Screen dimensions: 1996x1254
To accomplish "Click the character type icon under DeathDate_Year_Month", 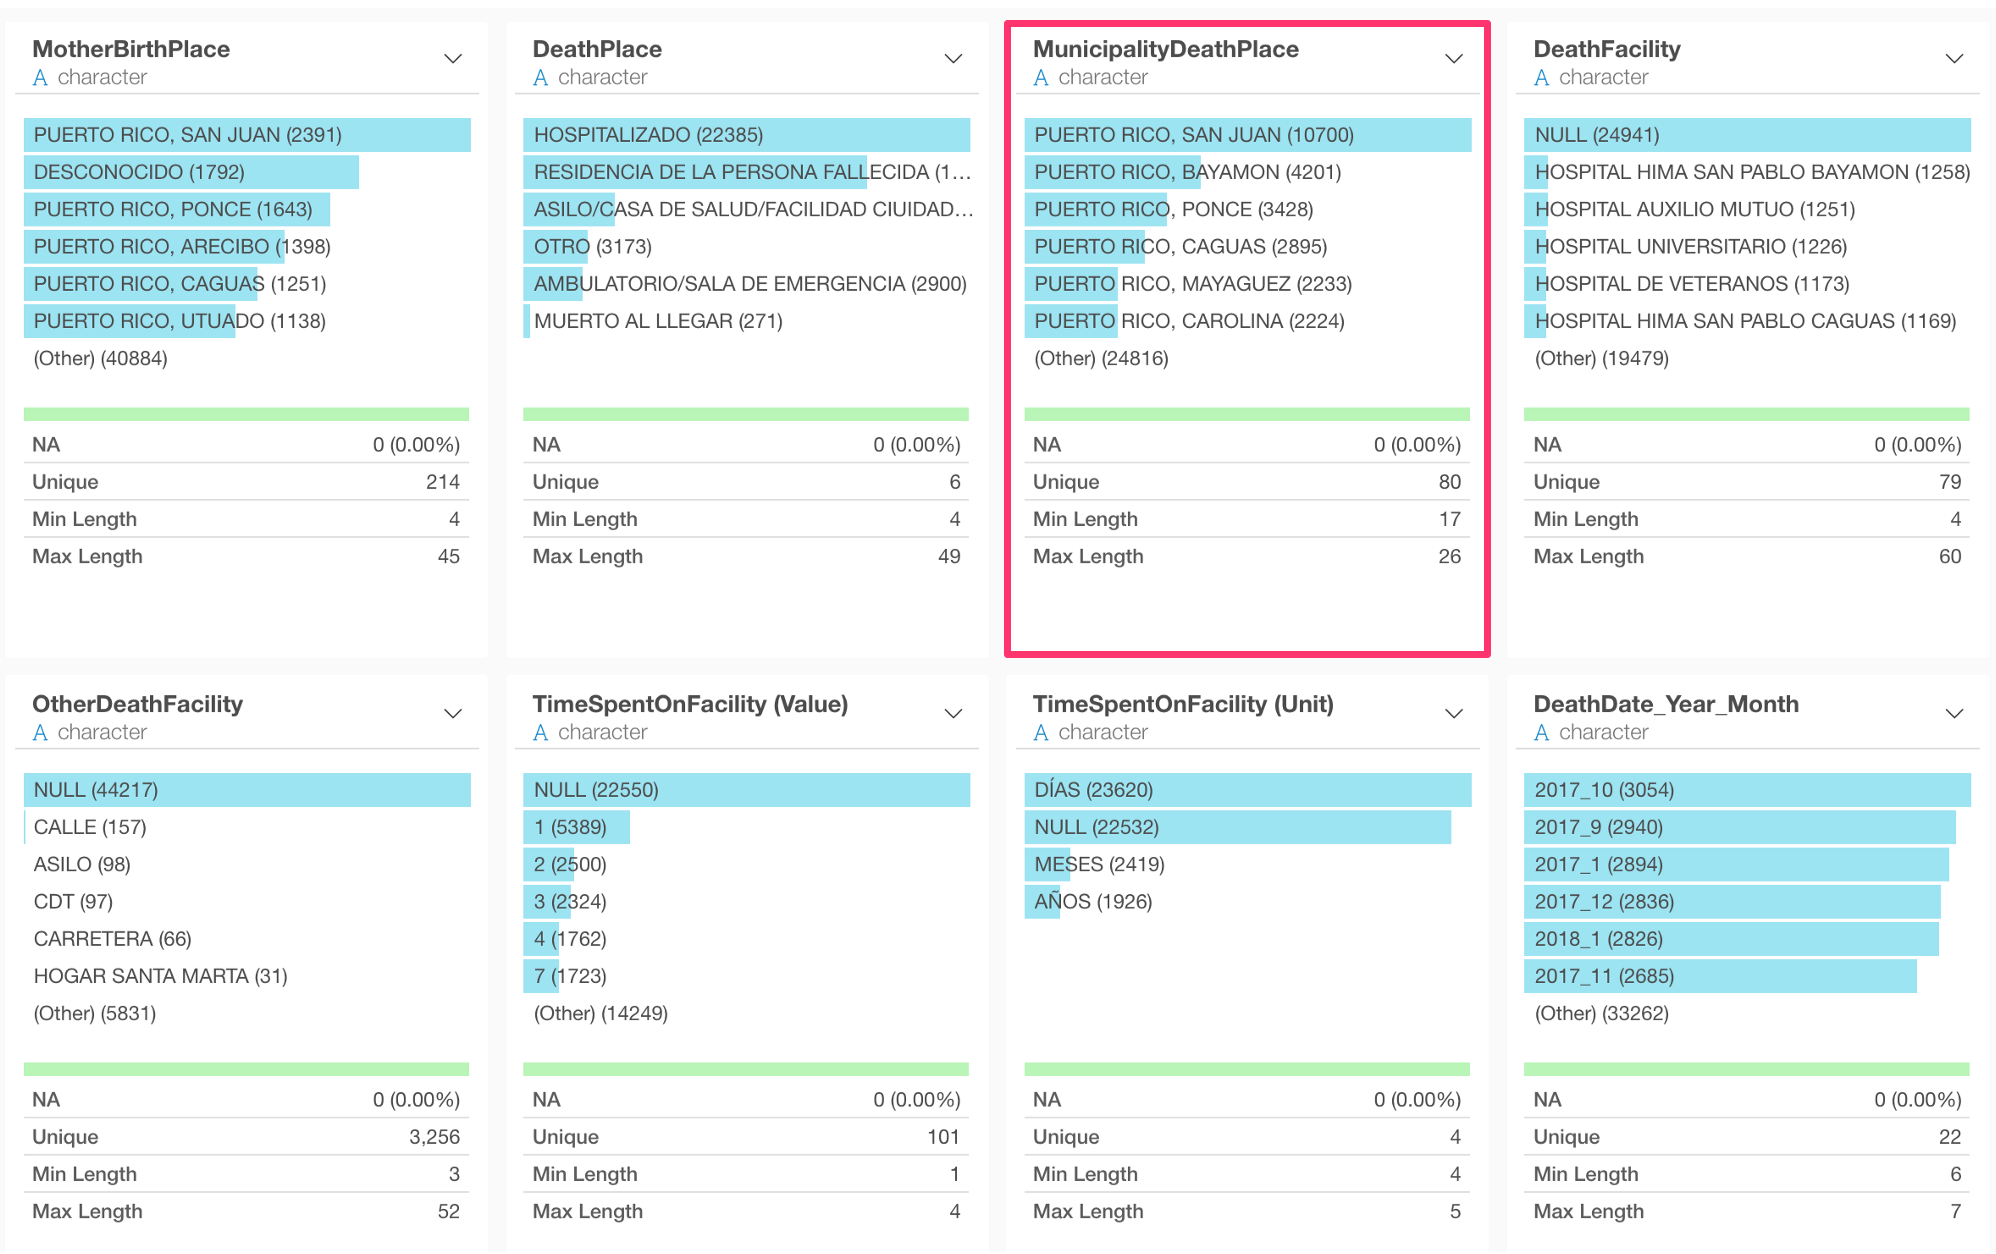I will click(1542, 732).
